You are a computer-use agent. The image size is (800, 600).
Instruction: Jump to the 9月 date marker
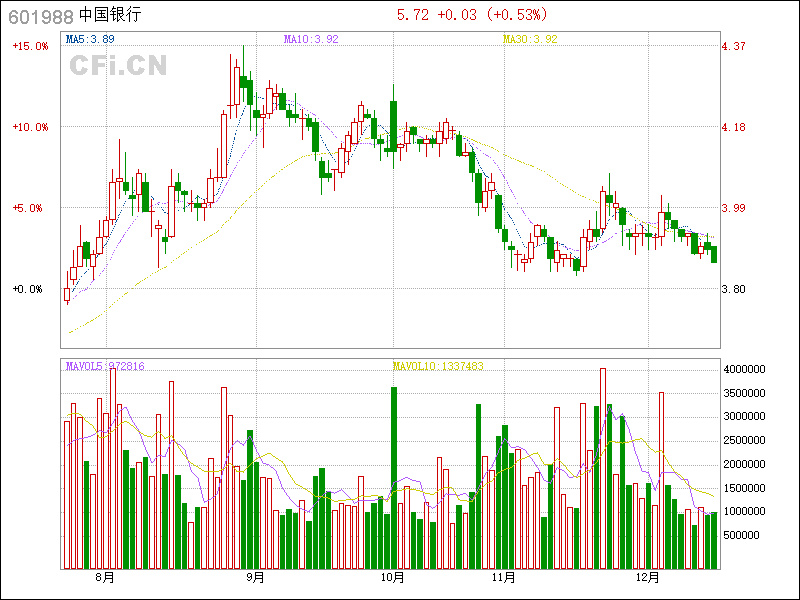click(x=255, y=577)
